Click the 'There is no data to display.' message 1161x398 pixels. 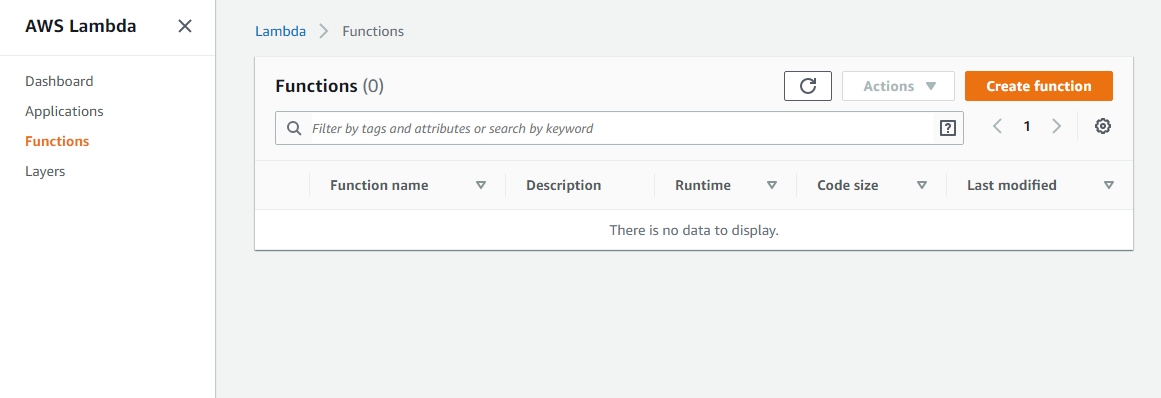point(694,230)
